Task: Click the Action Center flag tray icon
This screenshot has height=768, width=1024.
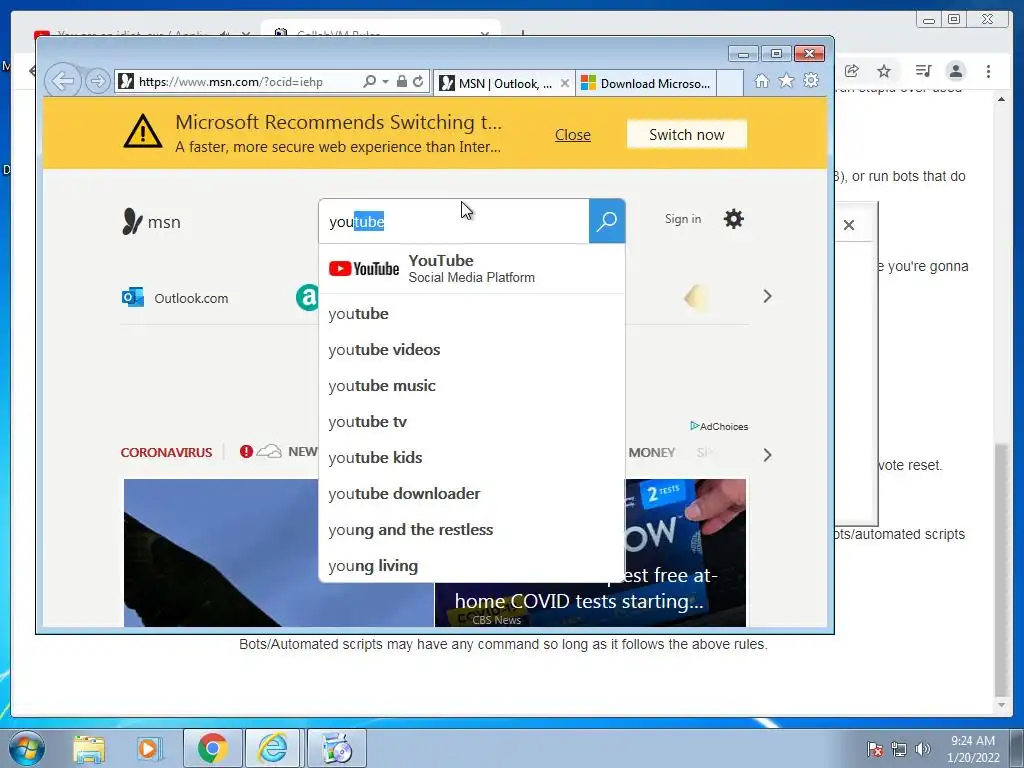Action: click(x=875, y=749)
